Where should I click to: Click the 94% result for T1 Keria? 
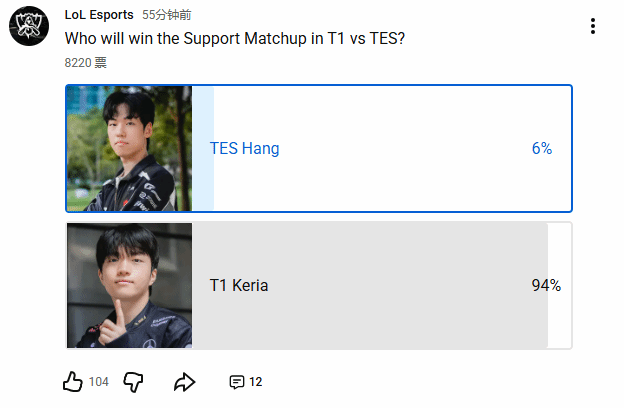pyautogui.click(x=546, y=285)
